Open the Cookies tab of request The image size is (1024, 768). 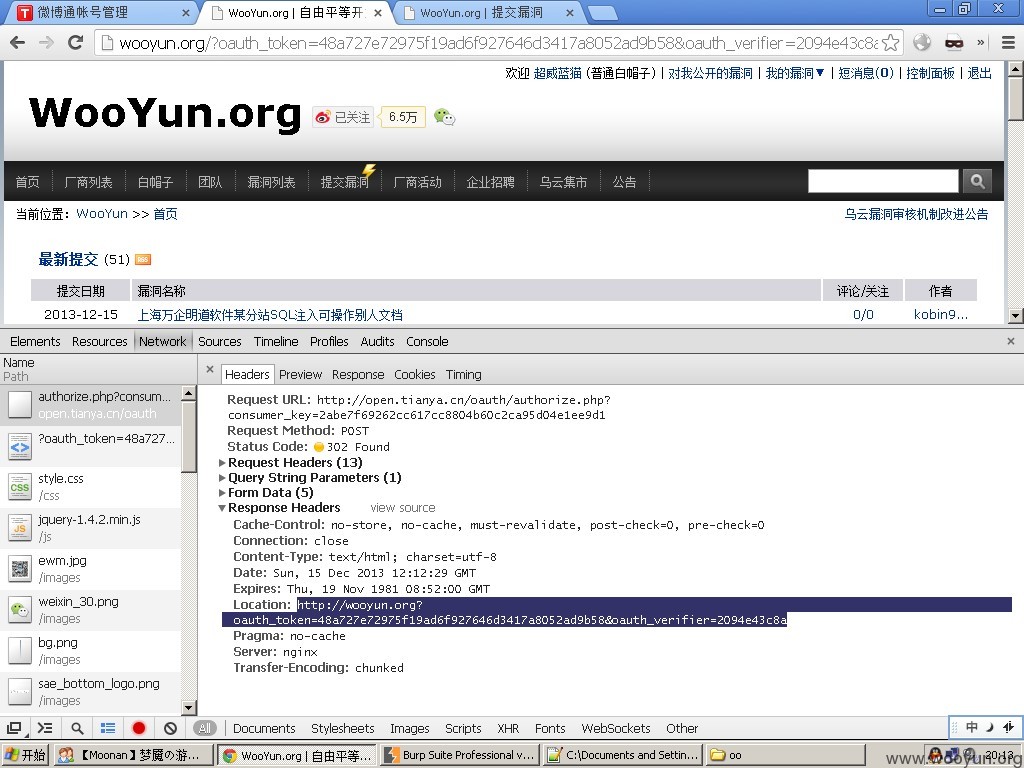[x=415, y=374]
